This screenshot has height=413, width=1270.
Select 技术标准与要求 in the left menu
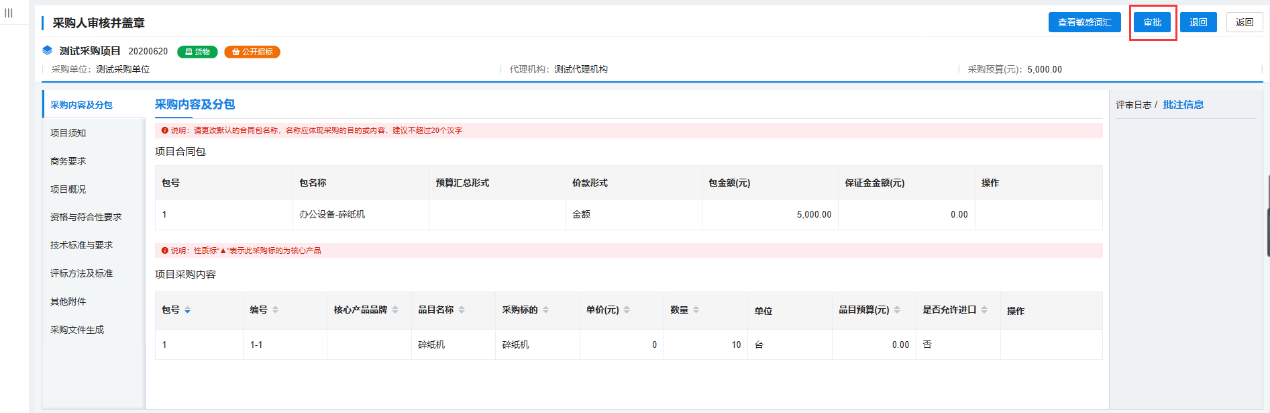point(81,245)
